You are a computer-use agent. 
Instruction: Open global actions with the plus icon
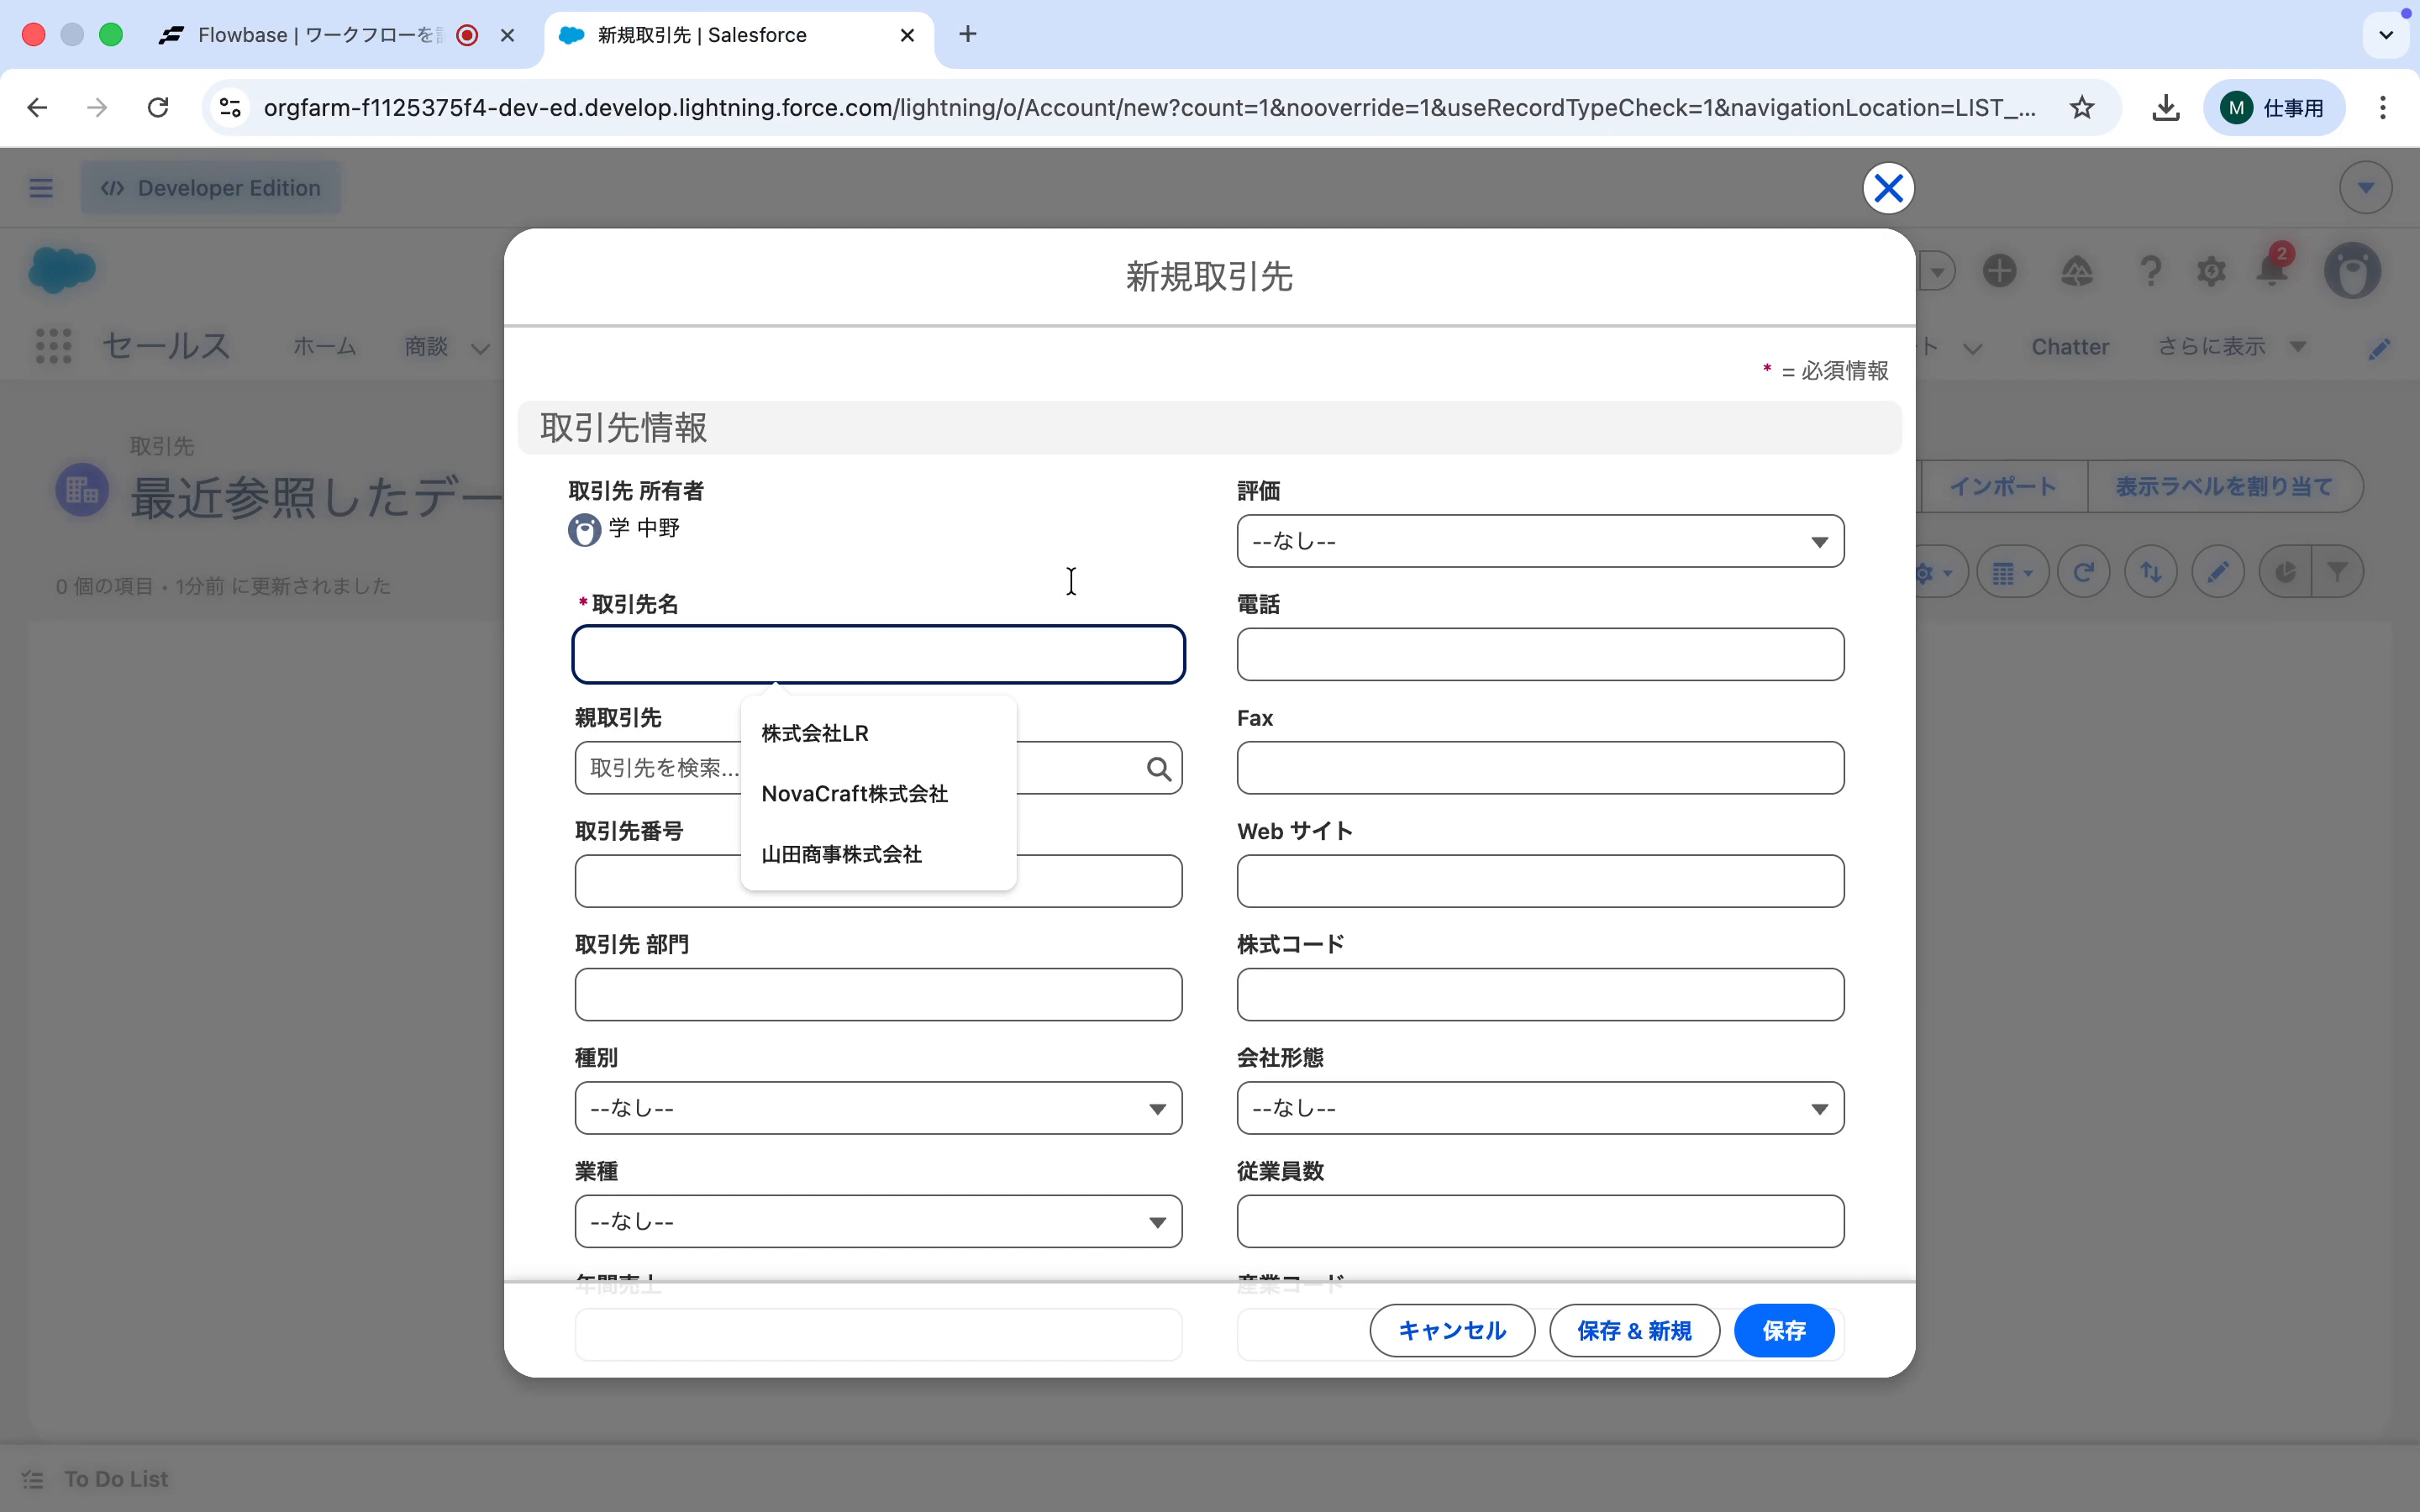[x=2000, y=271]
